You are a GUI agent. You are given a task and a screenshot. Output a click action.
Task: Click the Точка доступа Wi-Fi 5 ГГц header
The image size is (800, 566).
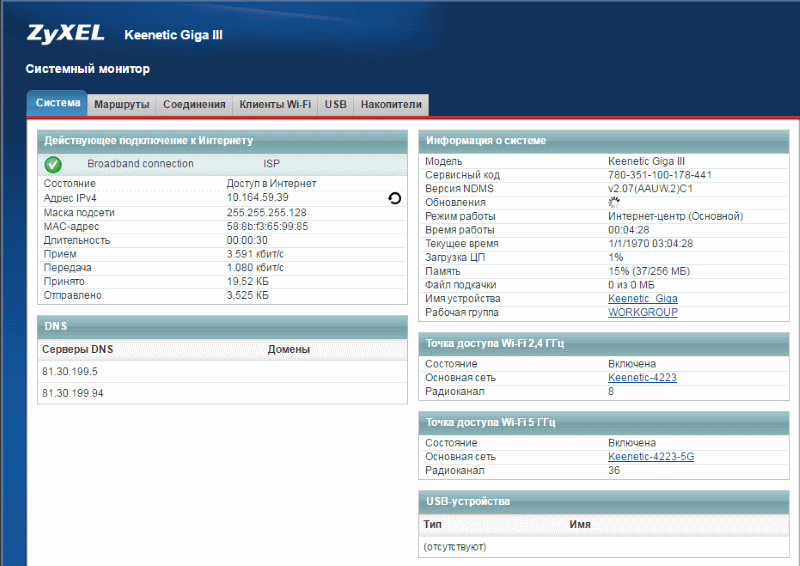[604, 423]
